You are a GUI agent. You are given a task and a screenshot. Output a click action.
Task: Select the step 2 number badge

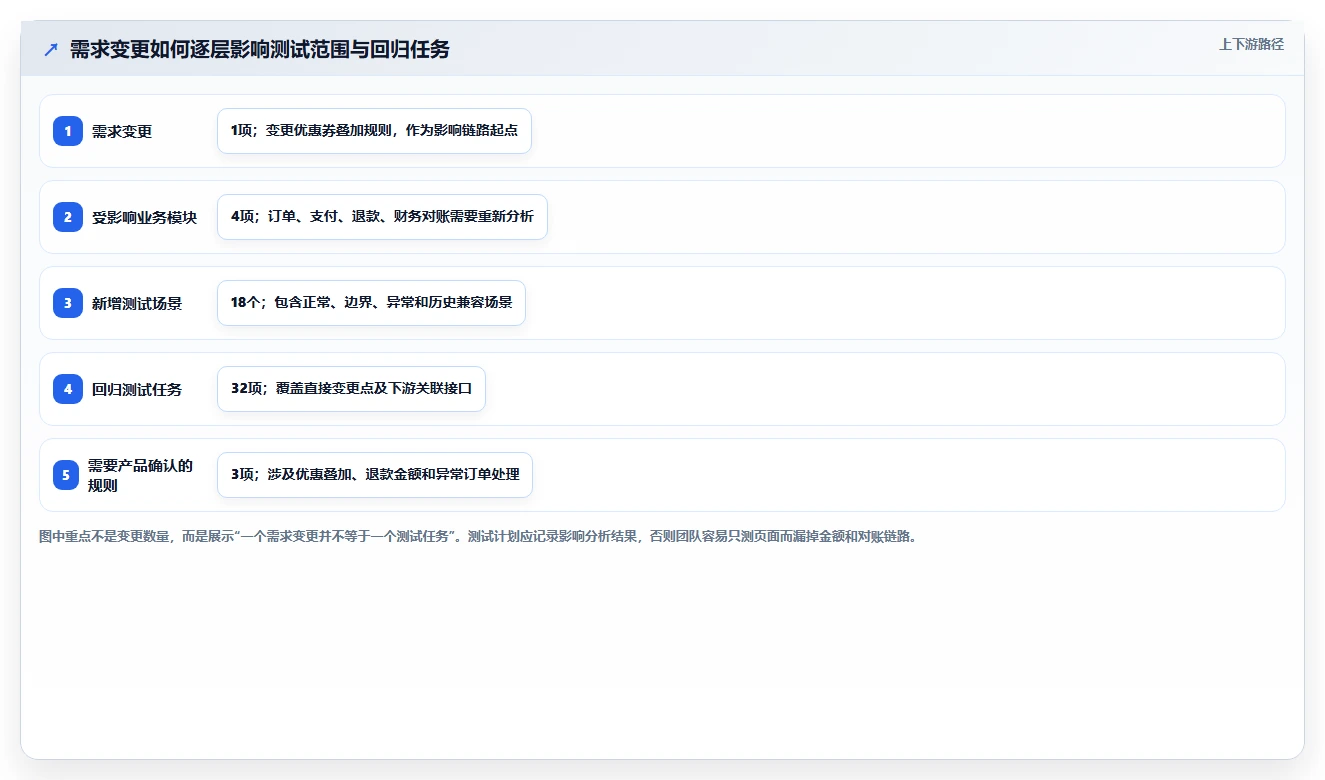click(68, 217)
